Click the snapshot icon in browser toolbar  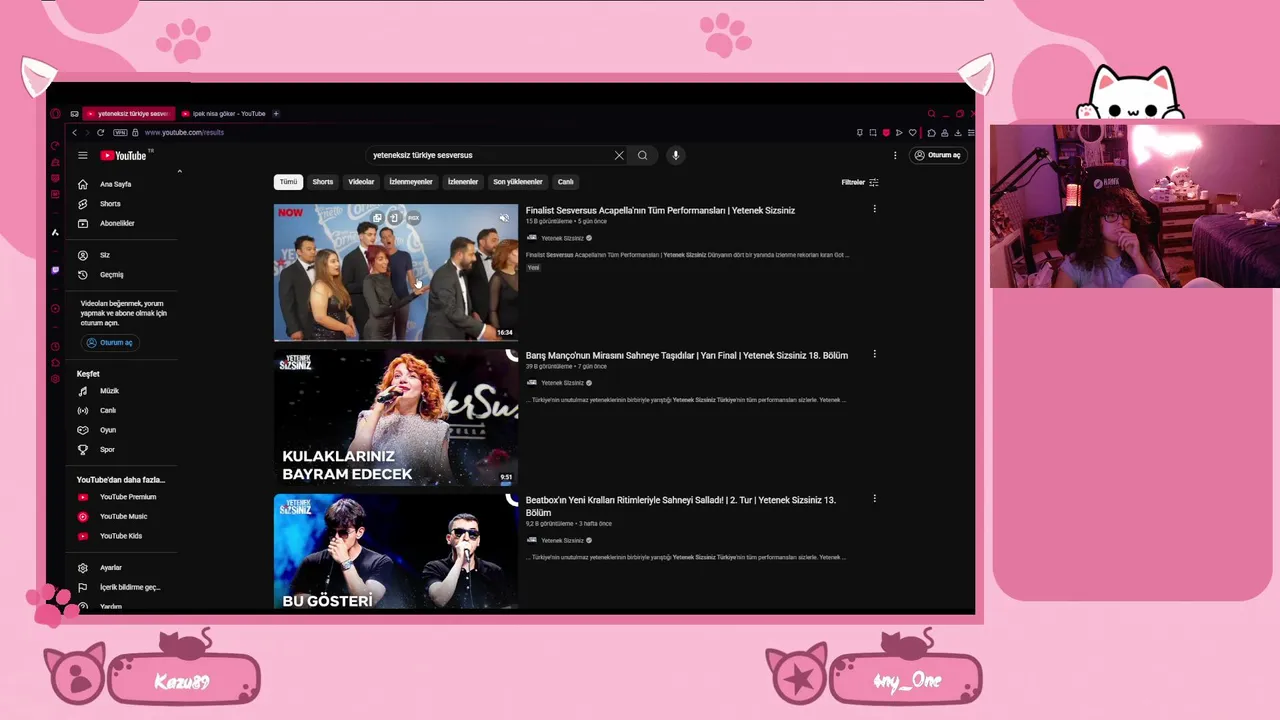coord(873,133)
